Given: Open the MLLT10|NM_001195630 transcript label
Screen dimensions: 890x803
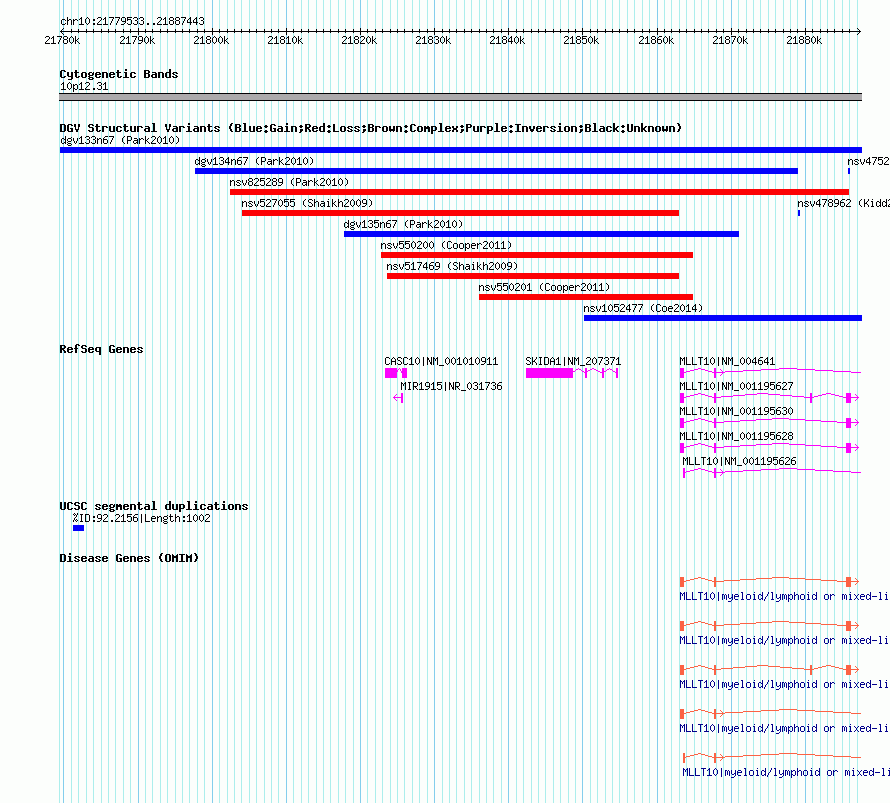Looking at the screenshot, I should [736, 411].
